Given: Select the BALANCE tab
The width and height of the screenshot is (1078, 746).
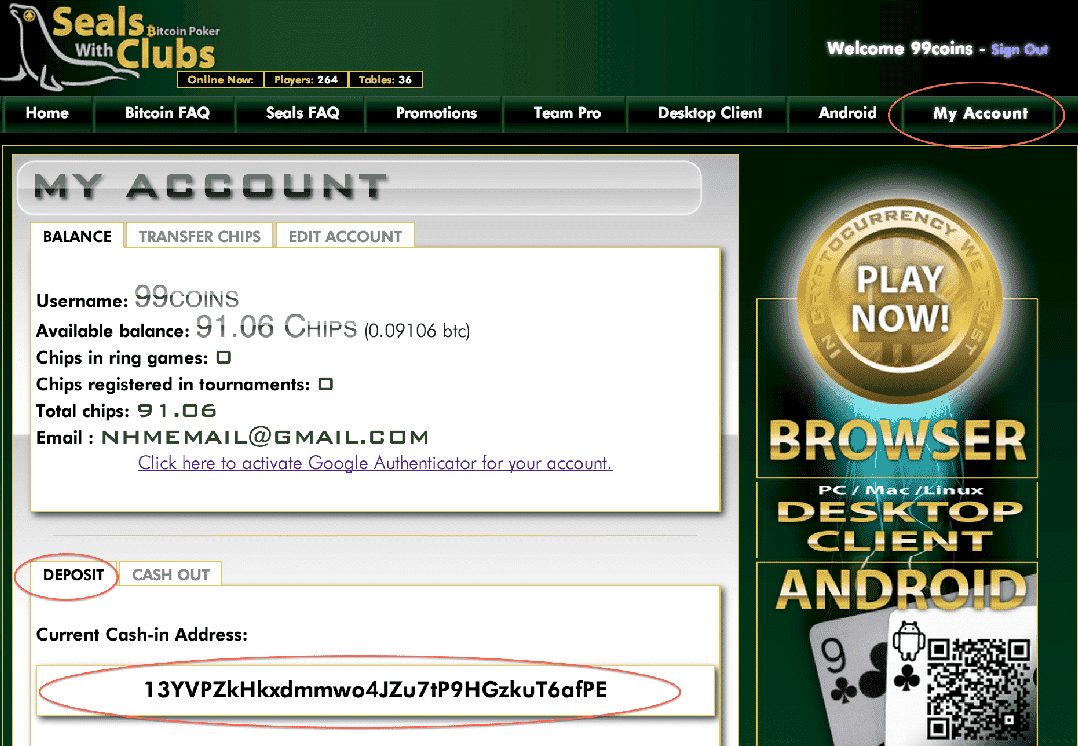Looking at the screenshot, I should coord(77,236).
